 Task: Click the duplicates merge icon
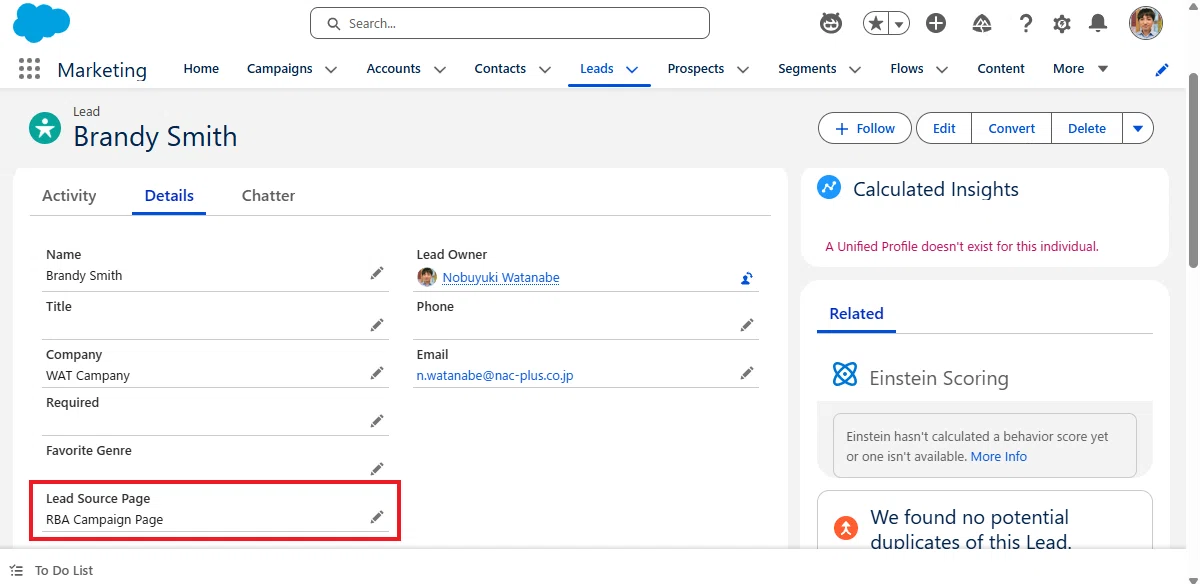(846, 527)
